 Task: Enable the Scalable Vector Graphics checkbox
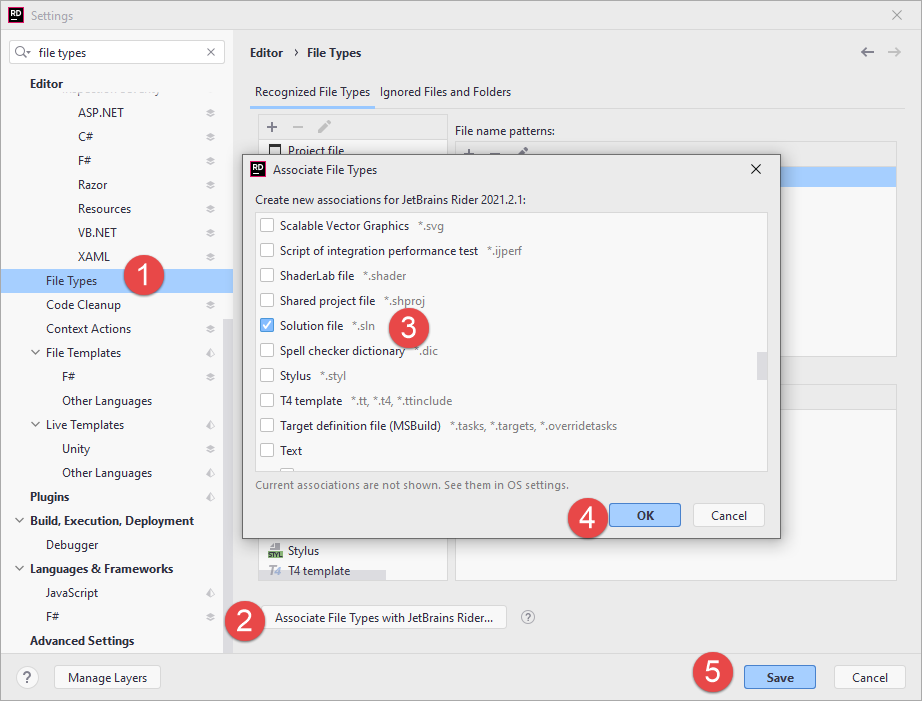click(x=265, y=225)
